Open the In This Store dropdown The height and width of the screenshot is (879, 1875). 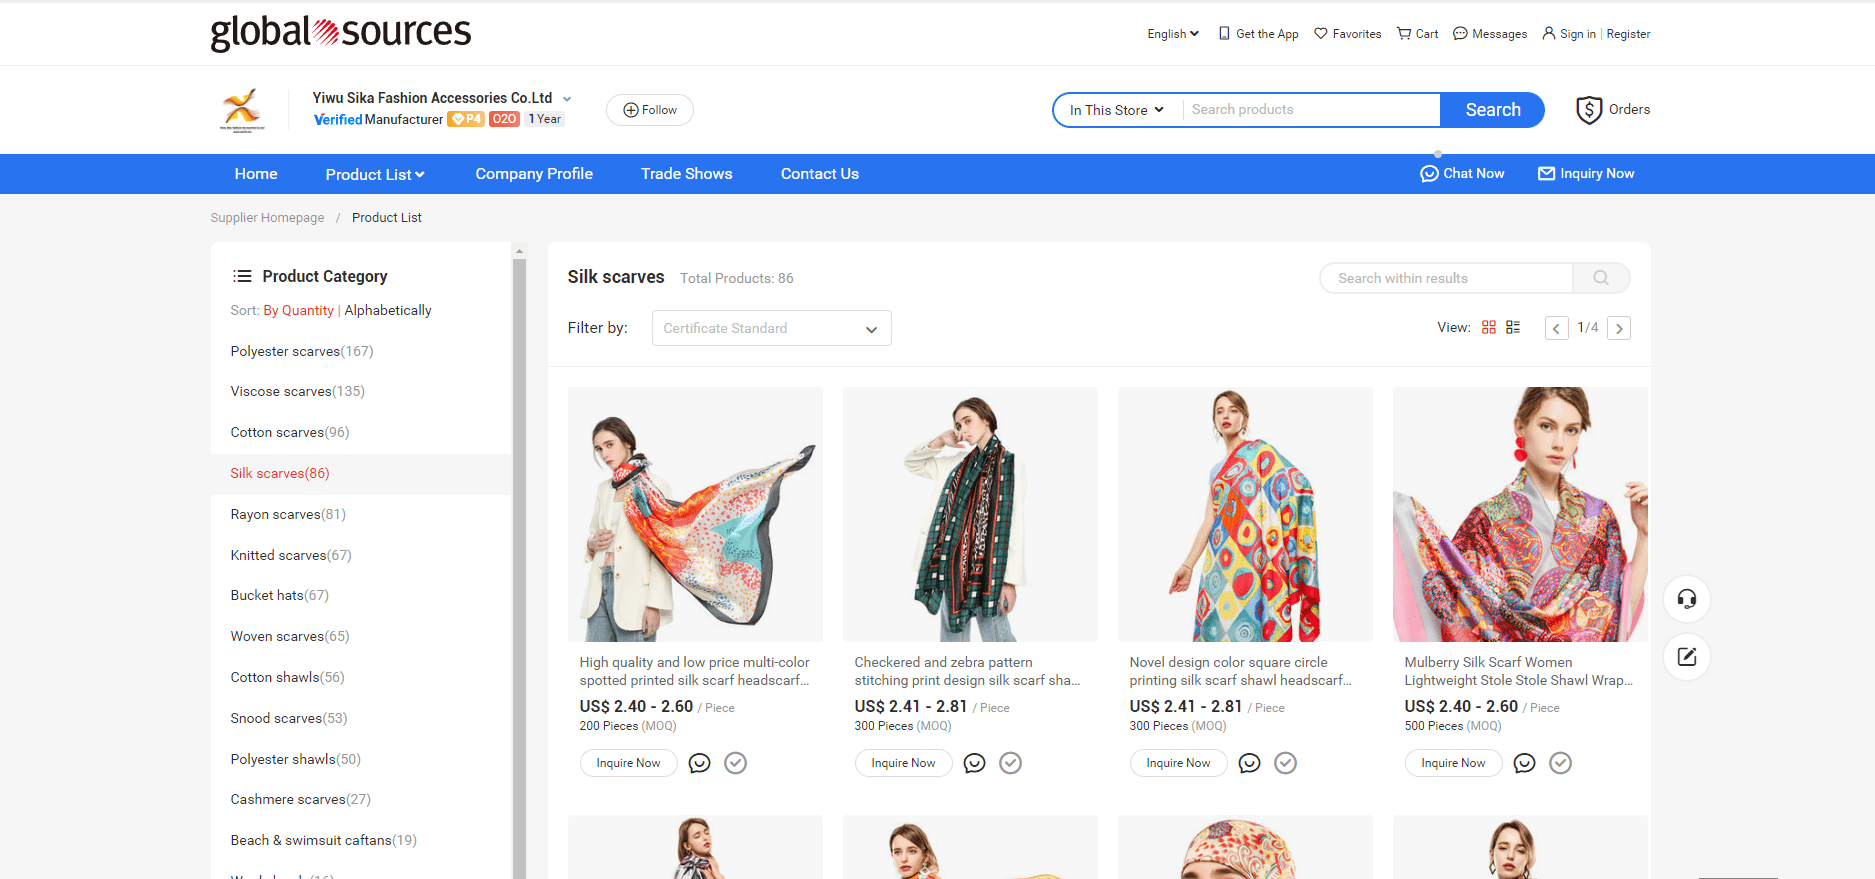pyautogui.click(x=1117, y=110)
